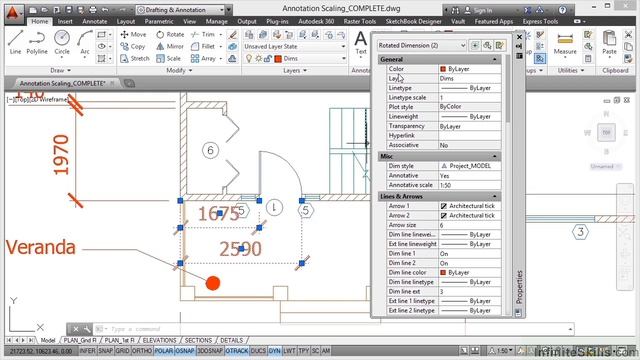Open the Insert ribbon tab

tap(65, 21)
